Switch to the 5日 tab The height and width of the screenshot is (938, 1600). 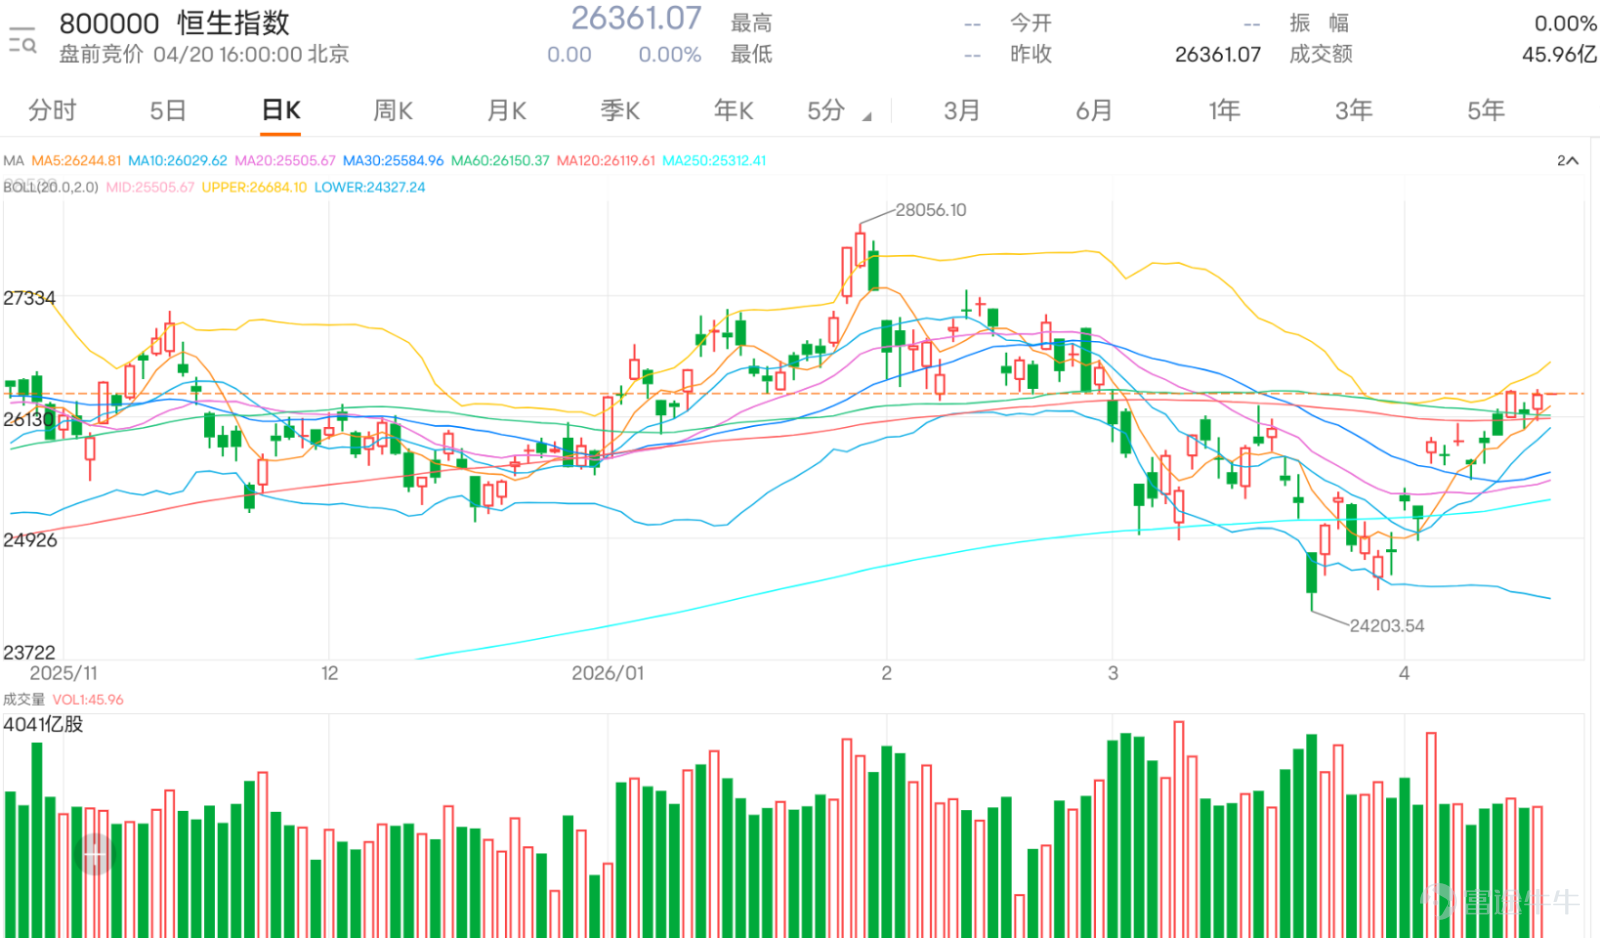coord(168,111)
